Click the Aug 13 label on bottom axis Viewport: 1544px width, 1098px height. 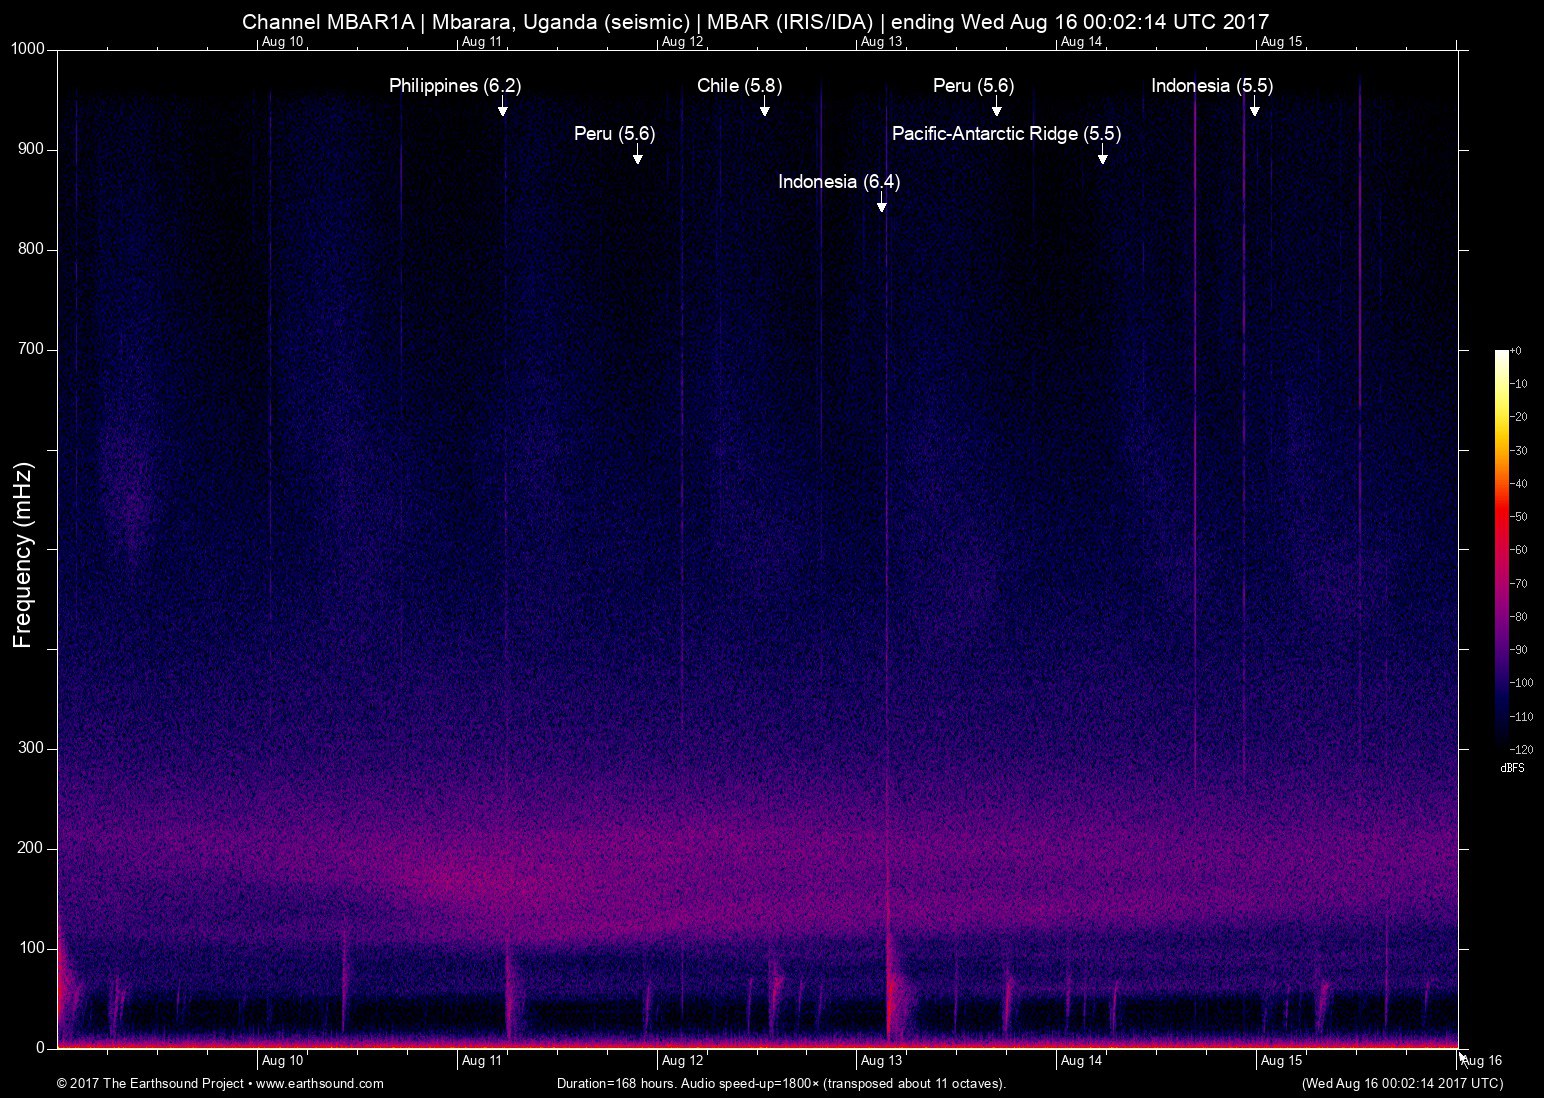click(x=881, y=1061)
